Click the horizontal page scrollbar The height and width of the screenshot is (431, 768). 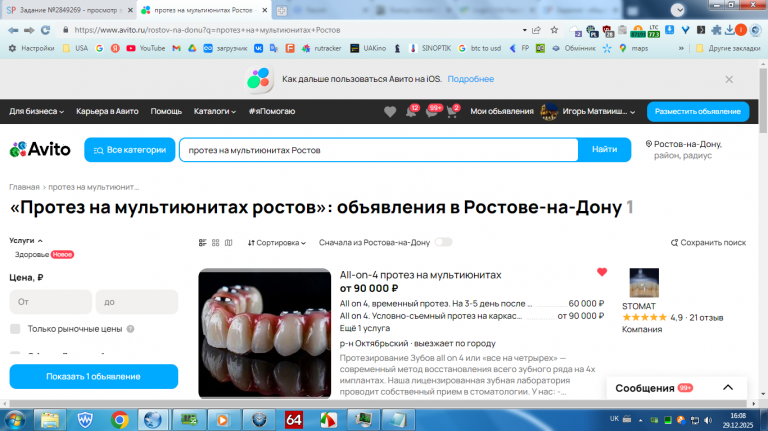pyautogui.click(x=379, y=404)
